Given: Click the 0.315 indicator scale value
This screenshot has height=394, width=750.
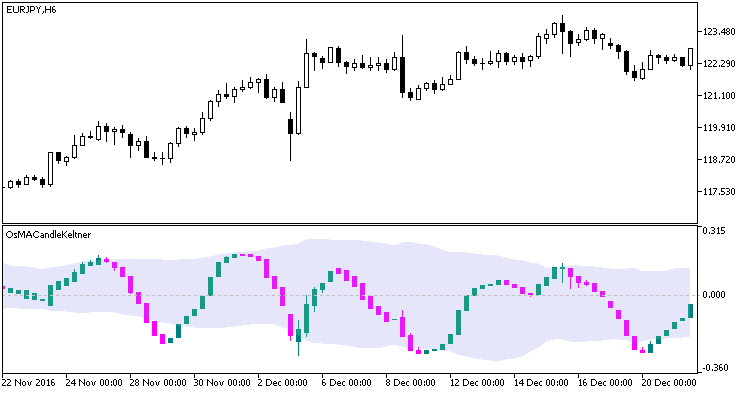Looking at the screenshot, I should tap(714, 231).
